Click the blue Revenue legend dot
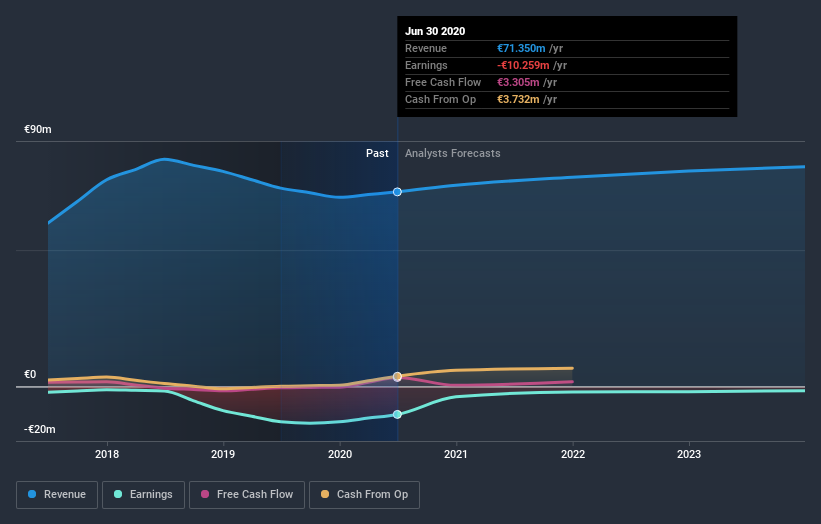Image resolution: width=821 pixels, height=524 pixels. coord(32,494)
